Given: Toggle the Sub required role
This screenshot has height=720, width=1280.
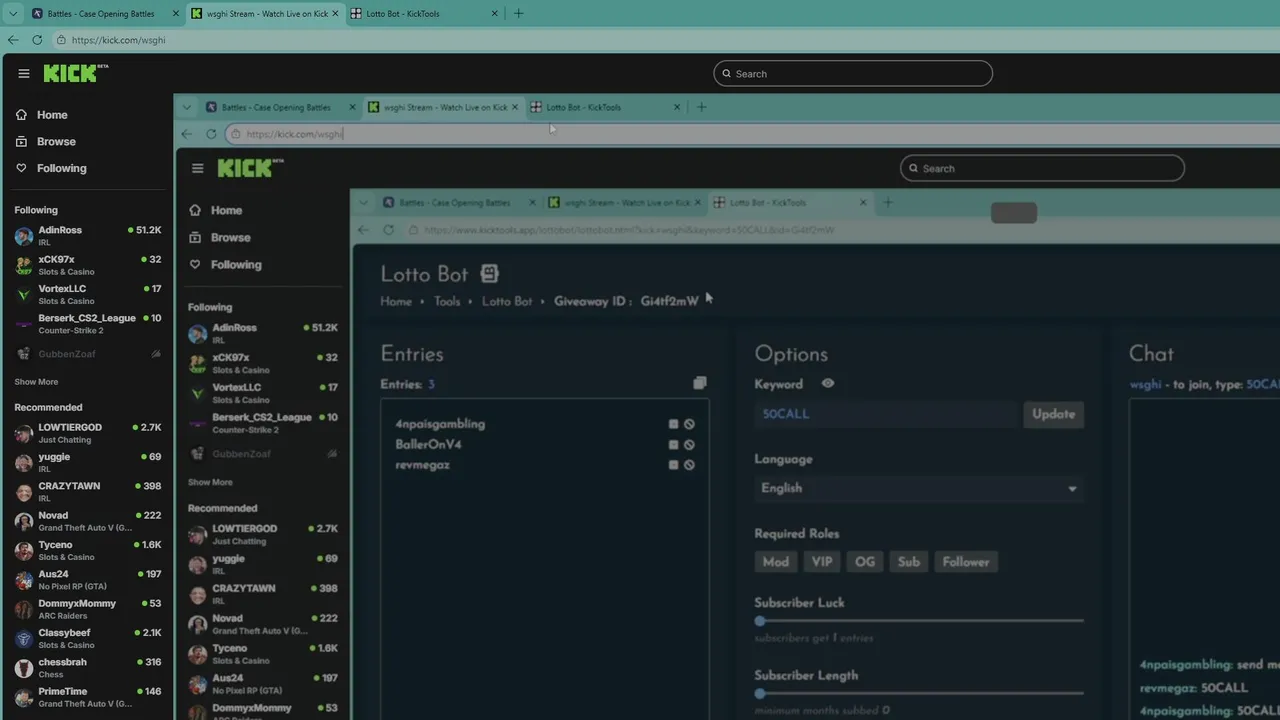Looking at the screenshot, I should pyautogui.click(x=908, y=562).
